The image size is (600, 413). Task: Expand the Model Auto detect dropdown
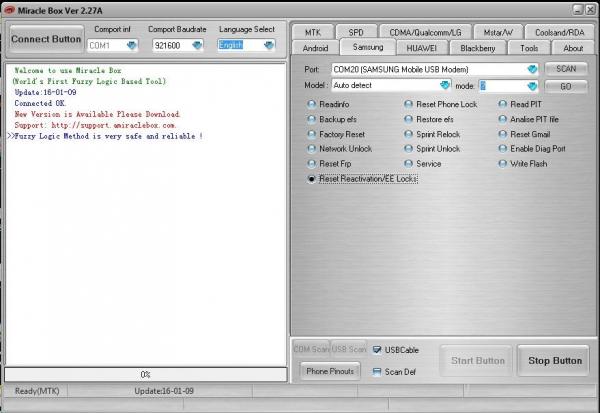point(445,85)
